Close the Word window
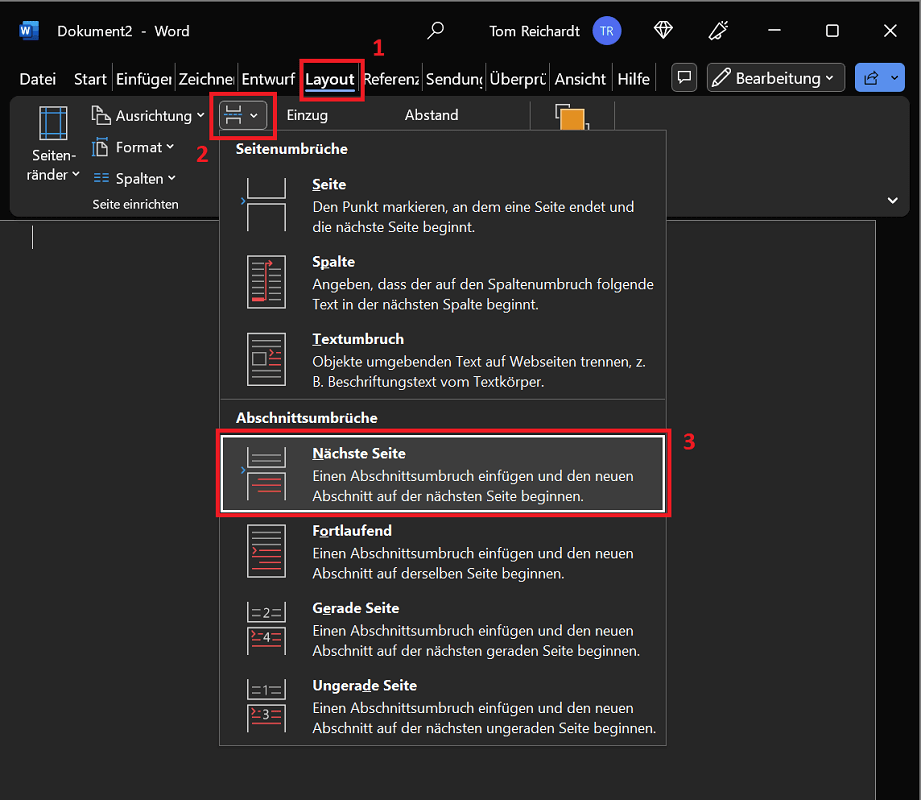 [890, 31]
